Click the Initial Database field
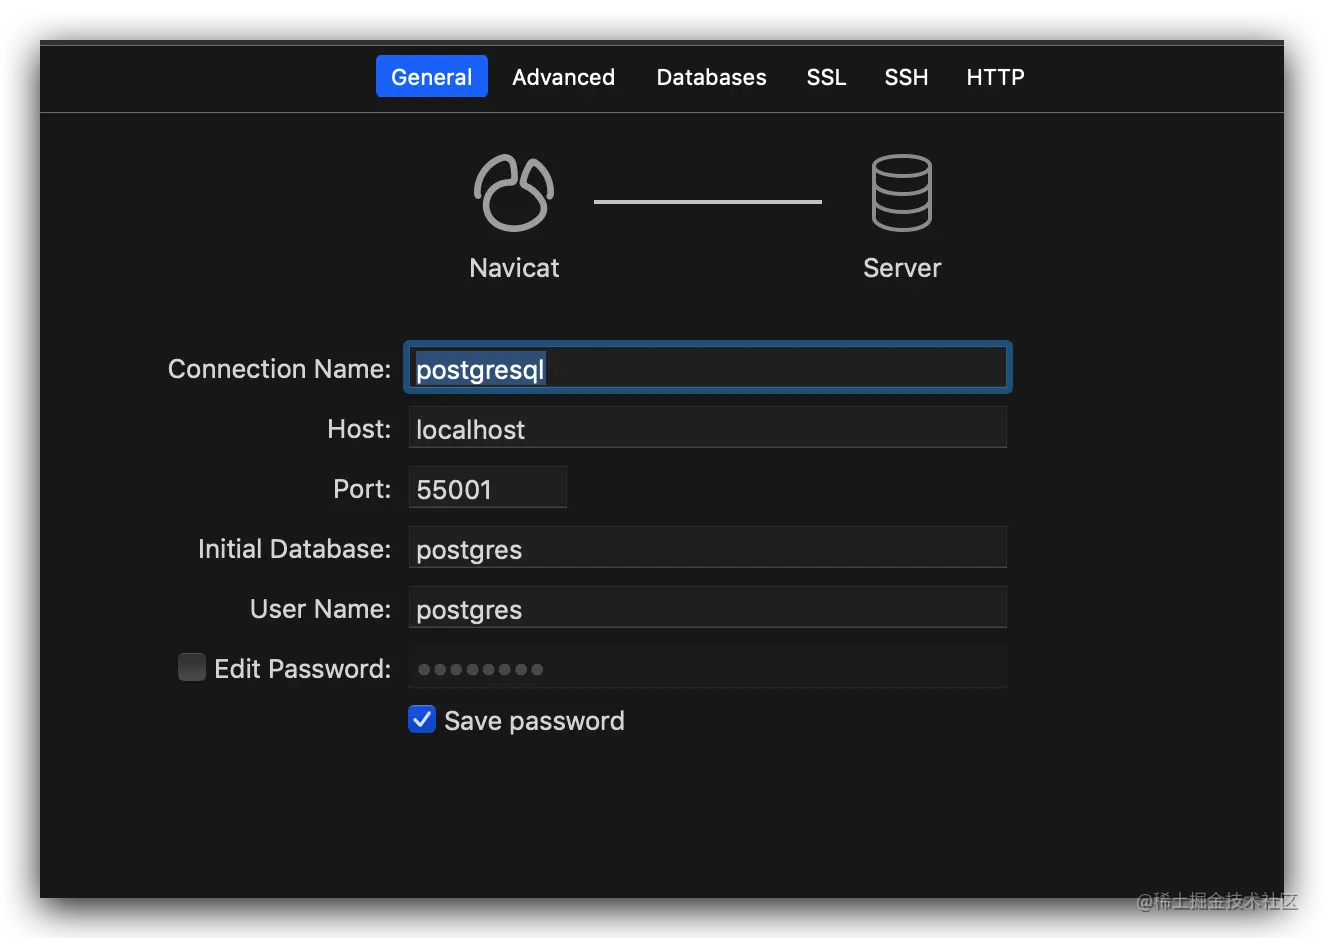This screenshot has width=1324, height=938. (x=708, y=548)
